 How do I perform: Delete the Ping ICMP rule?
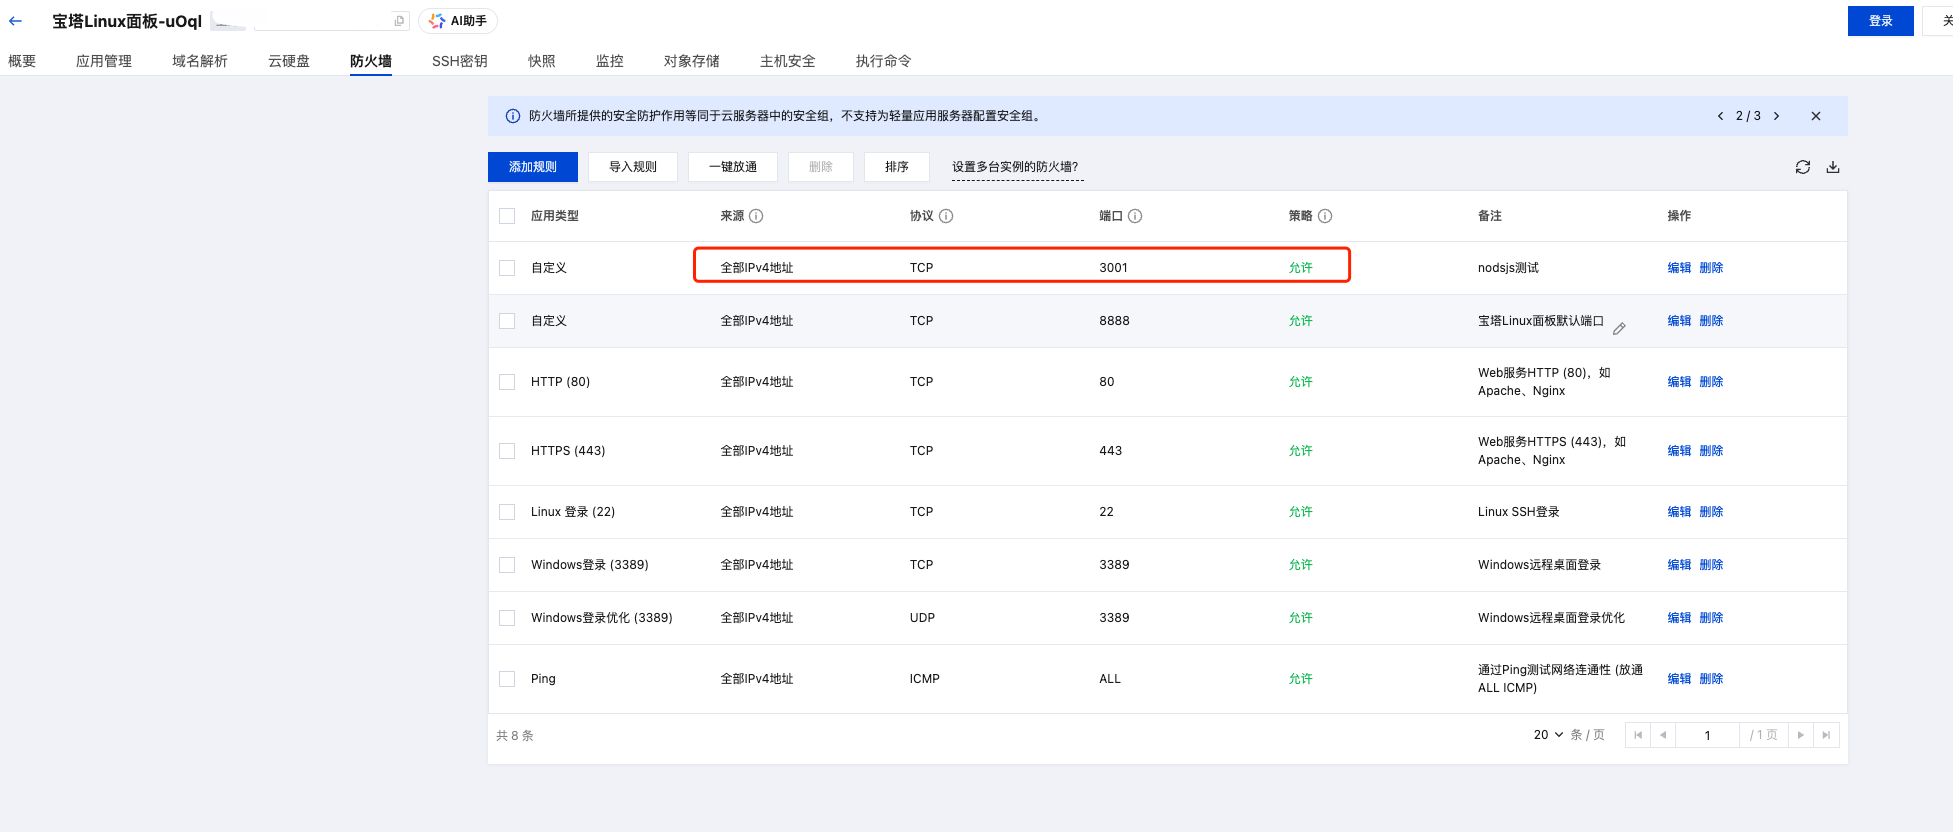tap(1711, 679)
